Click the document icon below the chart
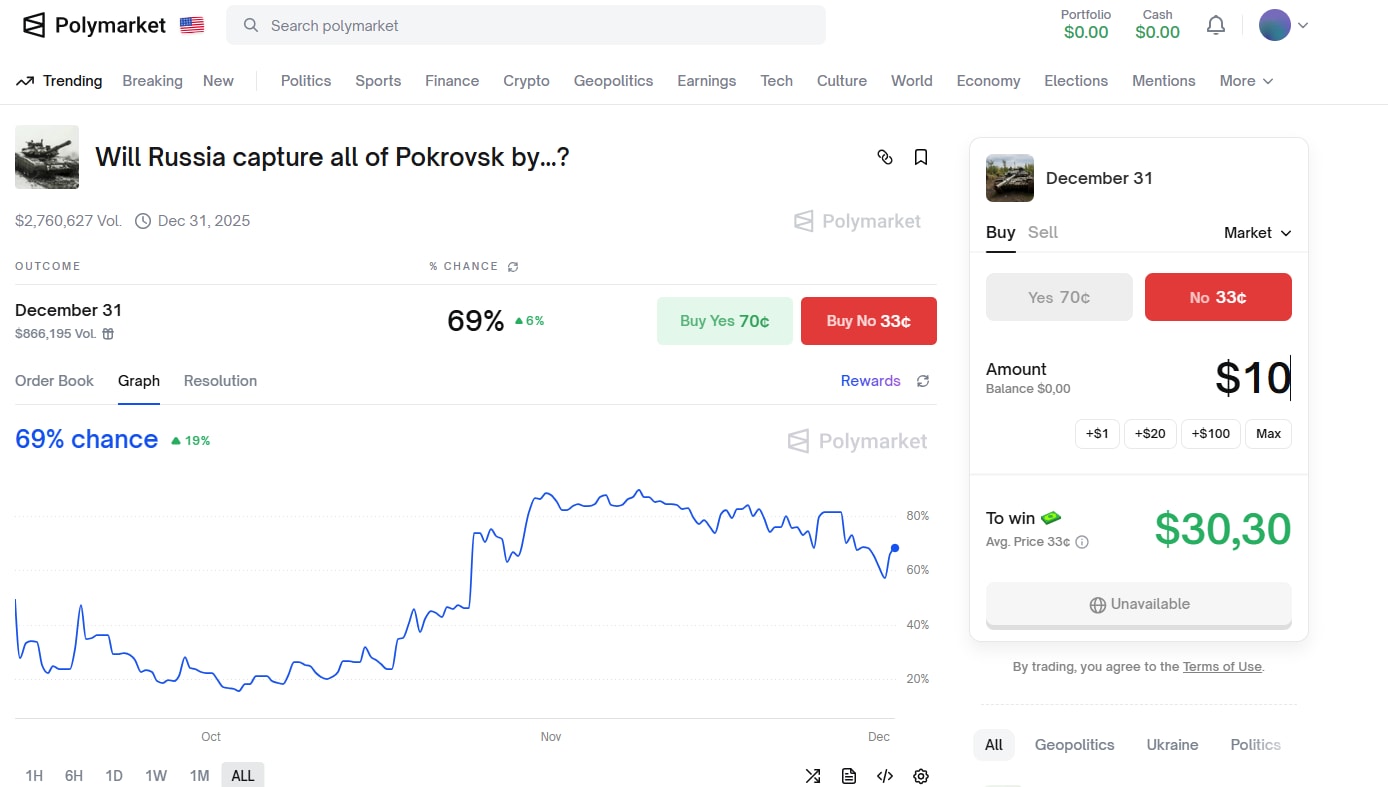1388x787 pixels. point(849,776)
